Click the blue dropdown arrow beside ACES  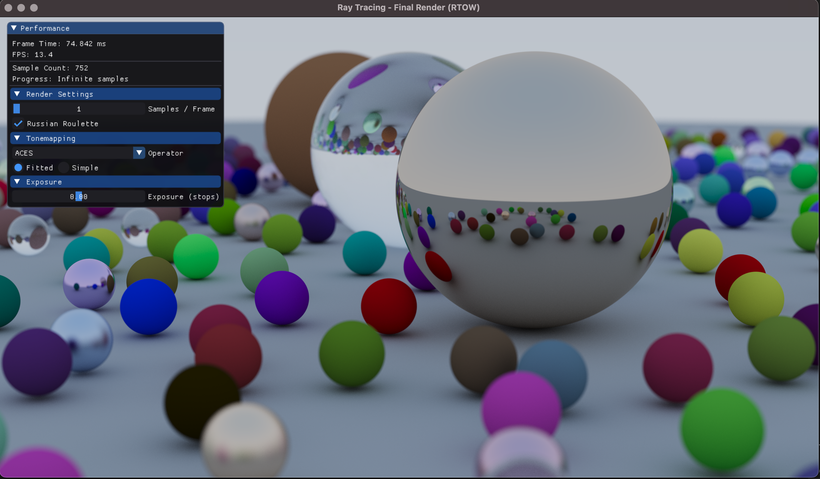point(139,153)
